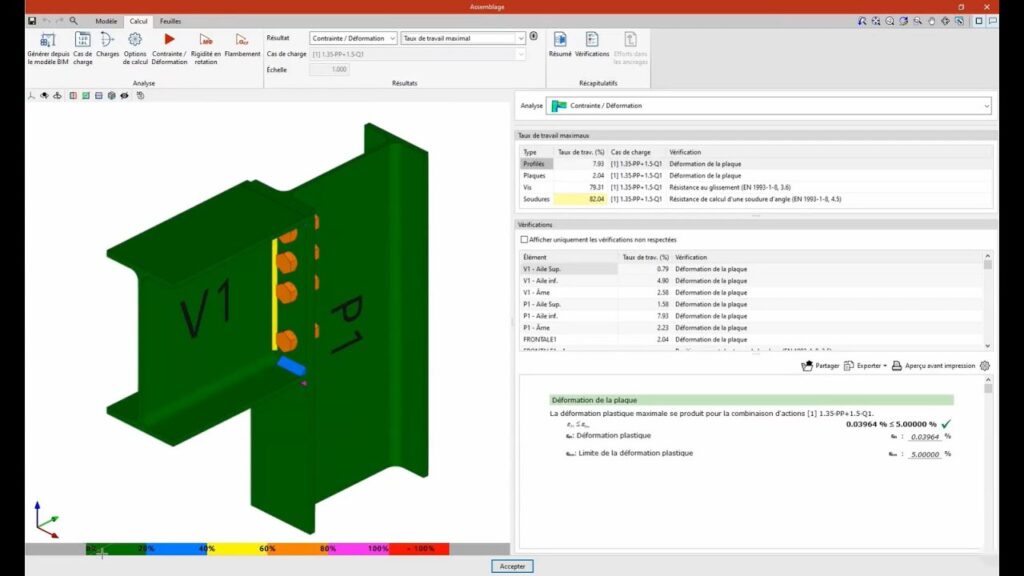This screenshot has height=576, width=1024.
Task: Start the Flambement analysis
Action: pos(242,41)
